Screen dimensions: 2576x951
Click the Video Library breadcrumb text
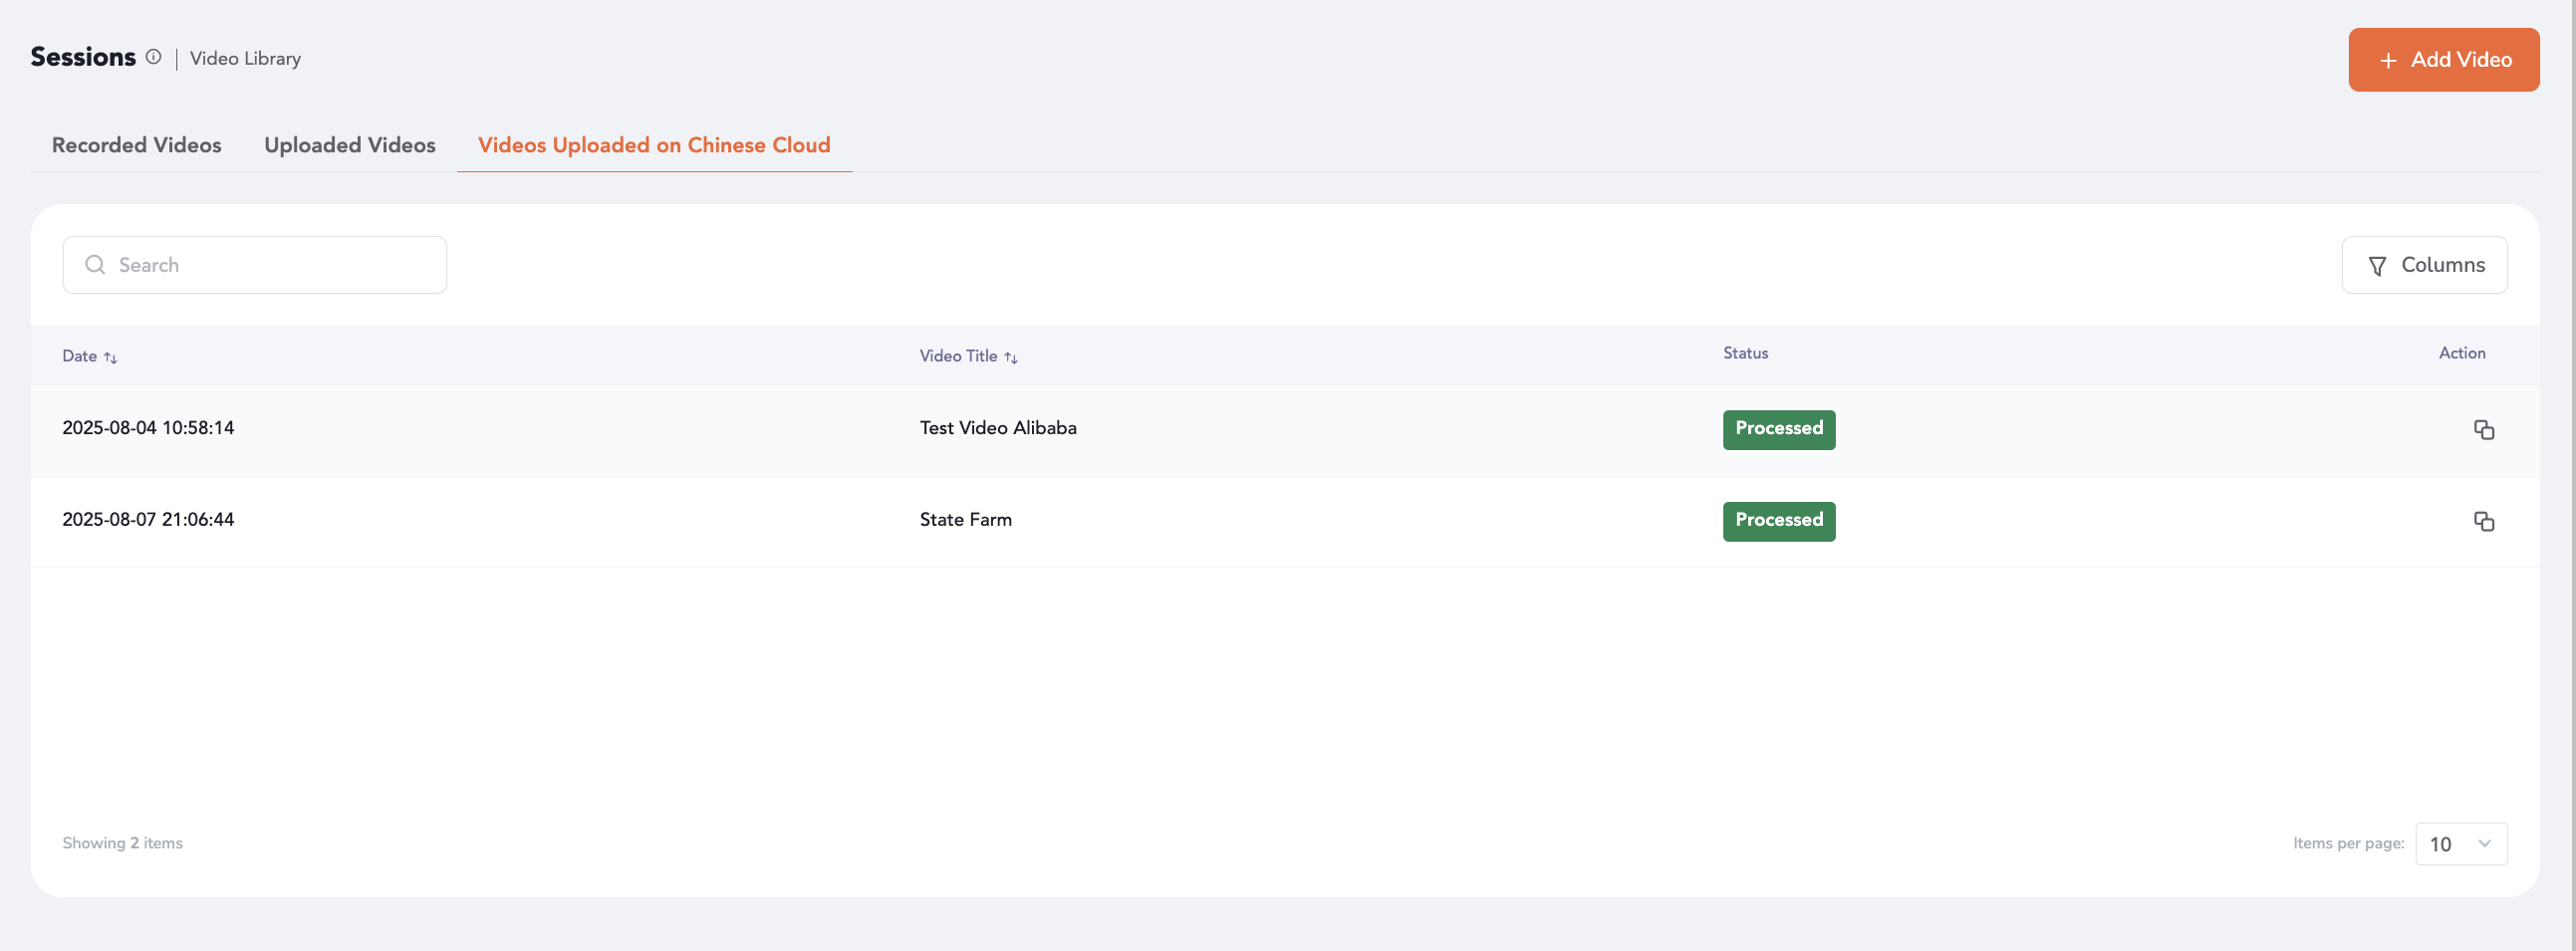[245, 58]
